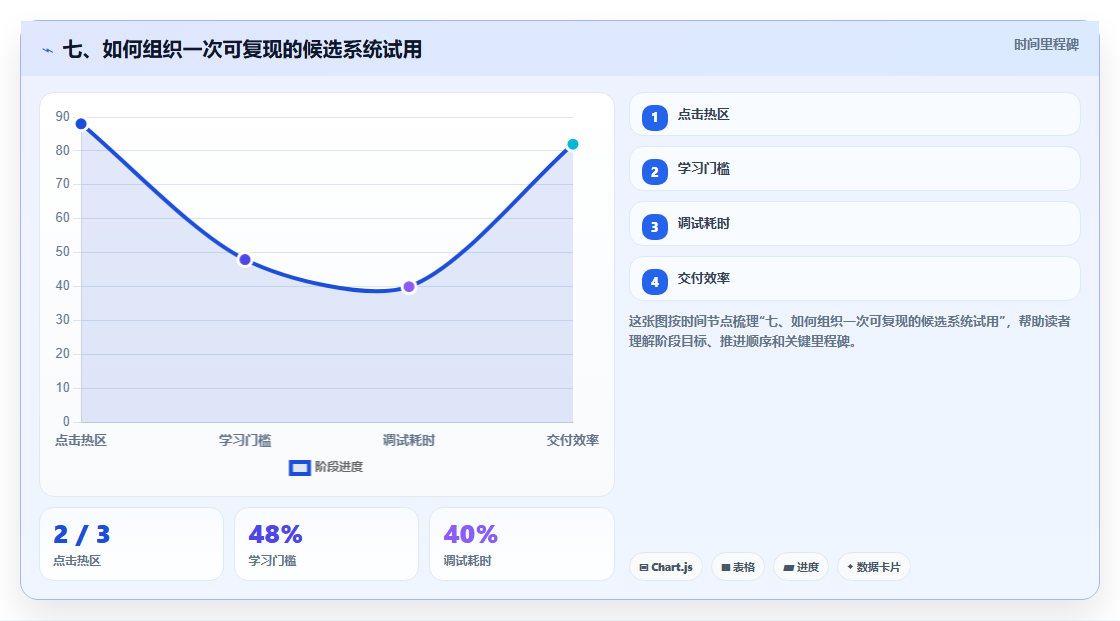Screen dimensions: 1120x621
Task: Click the Chart.js tag
Action: 666,567
